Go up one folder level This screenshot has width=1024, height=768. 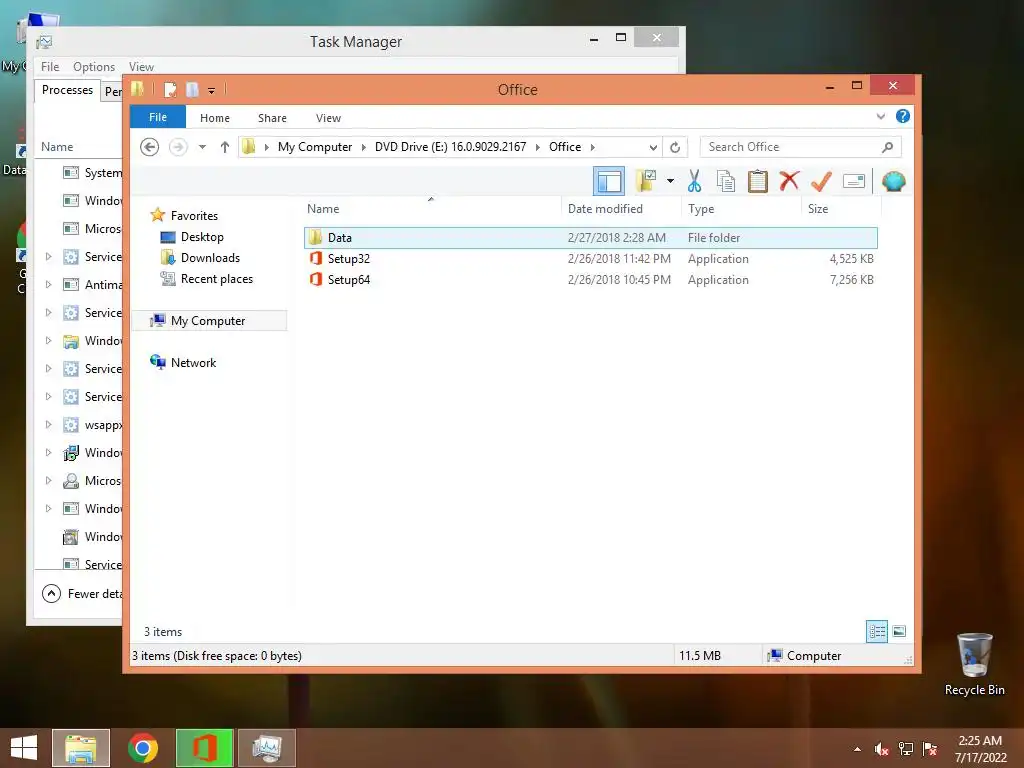[x=225, y=147]
